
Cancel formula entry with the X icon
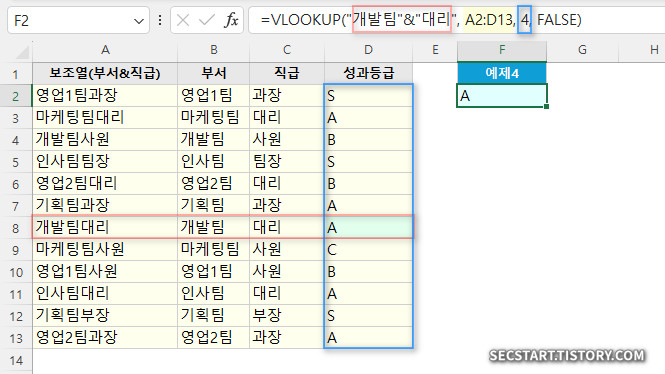click(183, 20)
